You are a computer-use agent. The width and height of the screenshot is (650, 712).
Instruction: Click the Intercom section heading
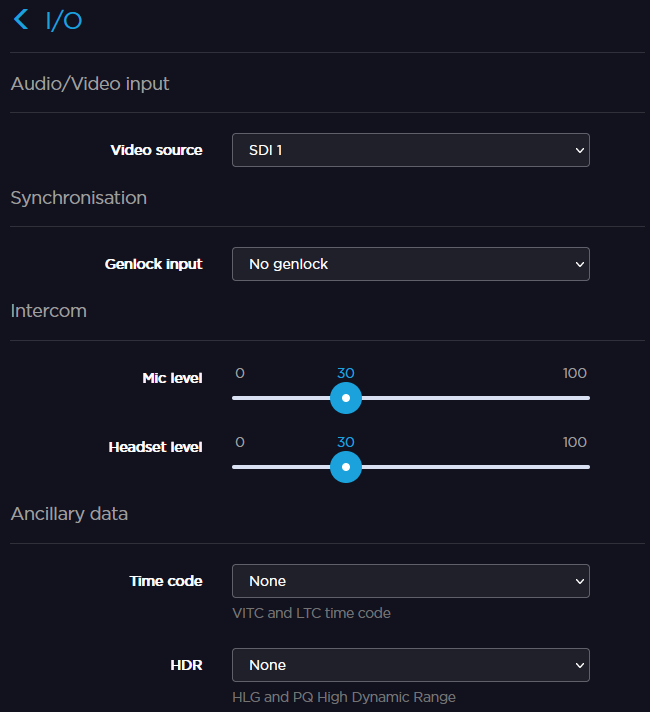pyautogui.click(x=49, y=311)
